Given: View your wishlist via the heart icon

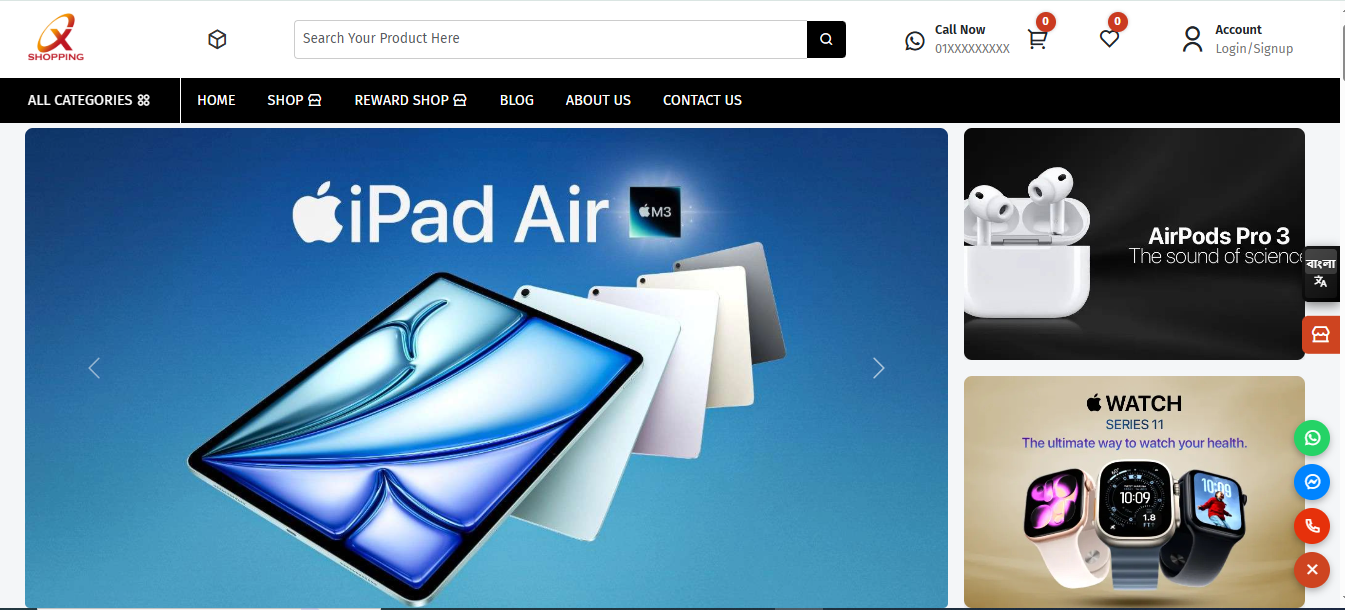Looking at the screenshot, I should pos(1108,38).
